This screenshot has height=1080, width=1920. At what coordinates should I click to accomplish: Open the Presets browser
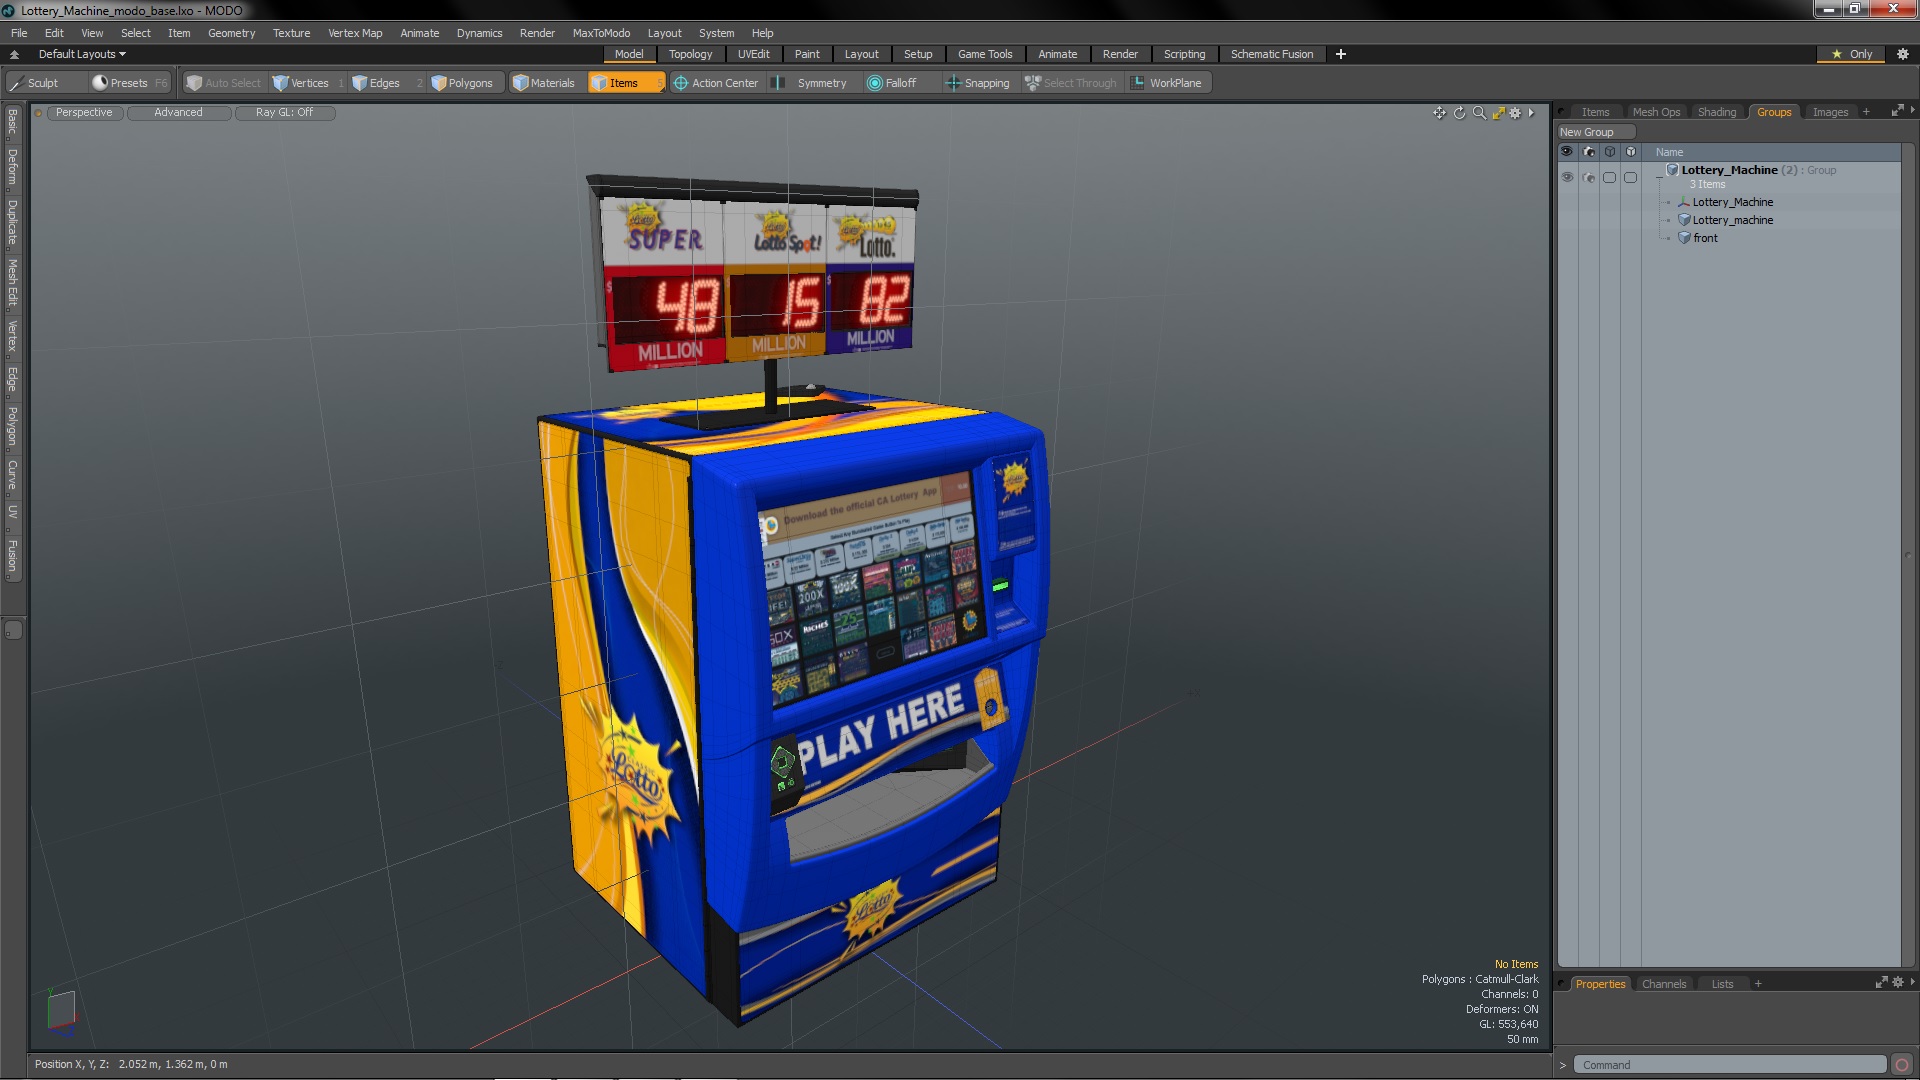pyautogui.click(x=129, y=83)
